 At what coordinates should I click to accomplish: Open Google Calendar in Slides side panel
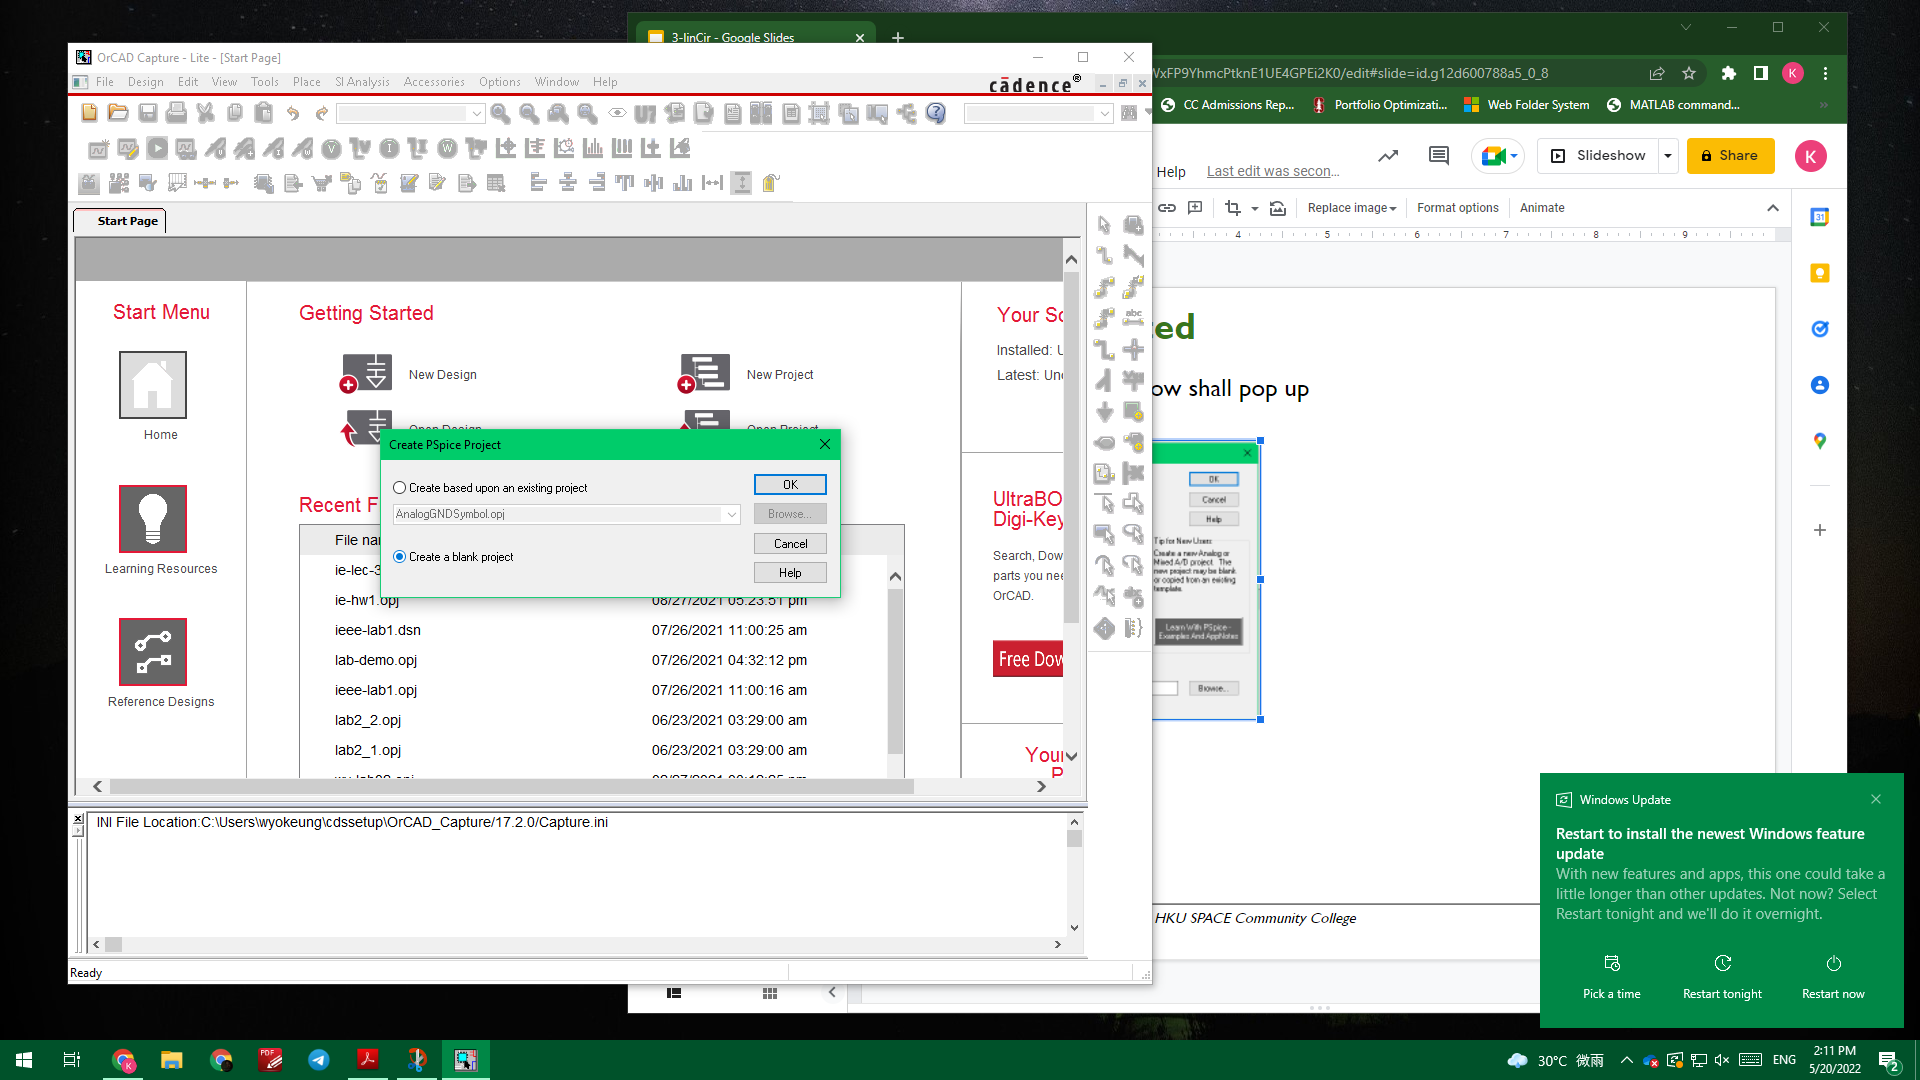(x=1820, y=217)
